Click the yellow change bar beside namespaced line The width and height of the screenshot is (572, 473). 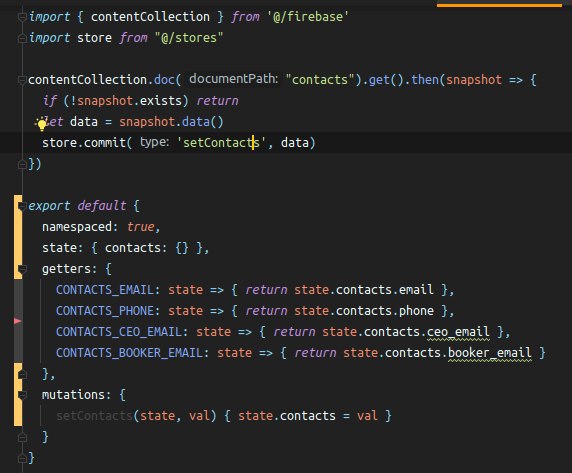tap(18, 227)
